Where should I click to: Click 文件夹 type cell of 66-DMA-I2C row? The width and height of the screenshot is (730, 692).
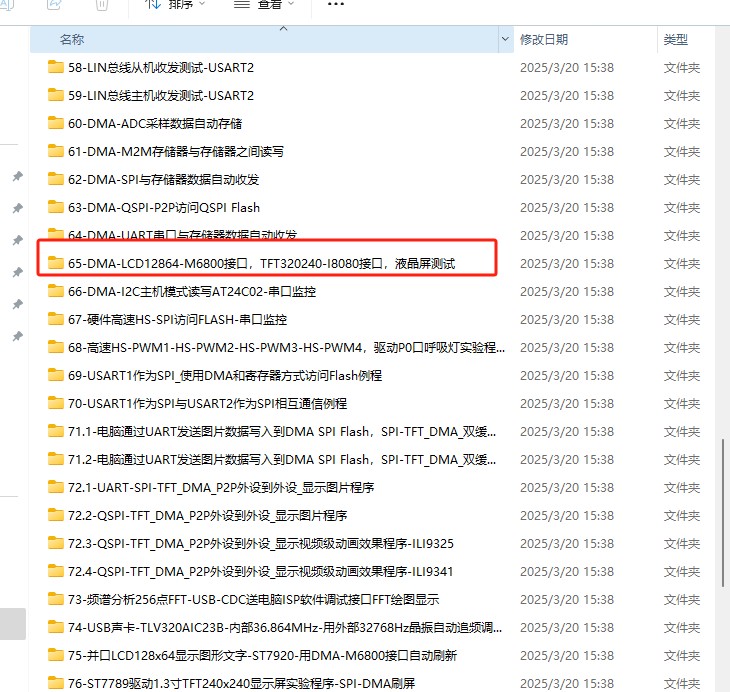[x=682, y=292]
